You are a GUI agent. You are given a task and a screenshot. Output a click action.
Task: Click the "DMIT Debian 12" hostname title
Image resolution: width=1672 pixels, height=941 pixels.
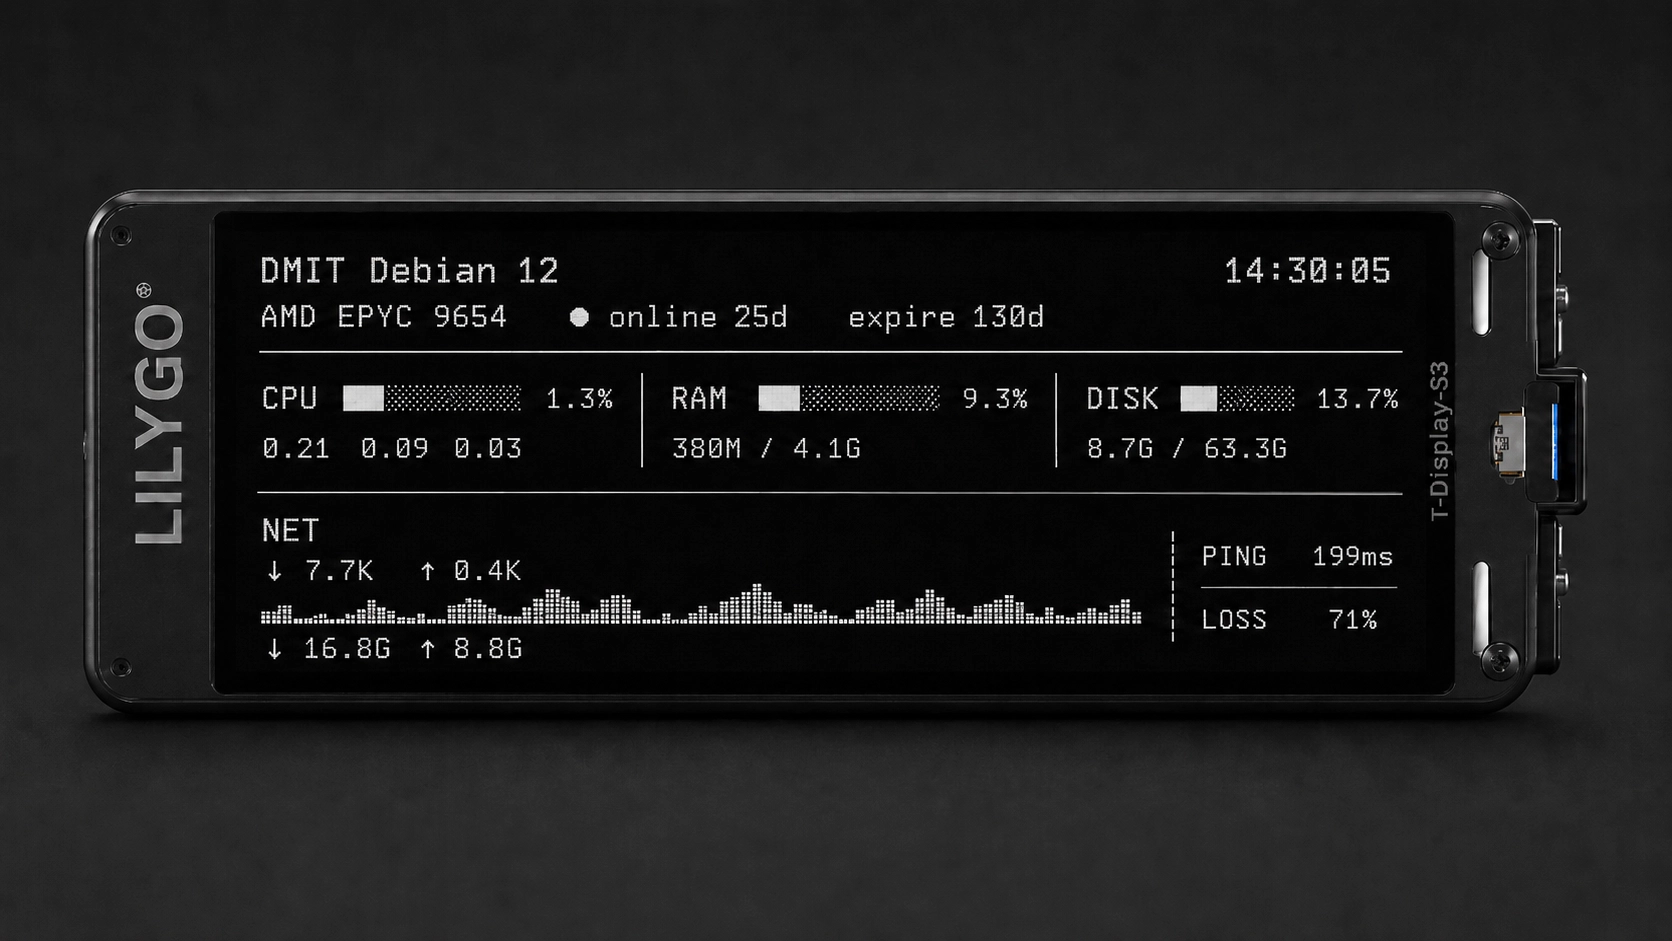[409, 271]
